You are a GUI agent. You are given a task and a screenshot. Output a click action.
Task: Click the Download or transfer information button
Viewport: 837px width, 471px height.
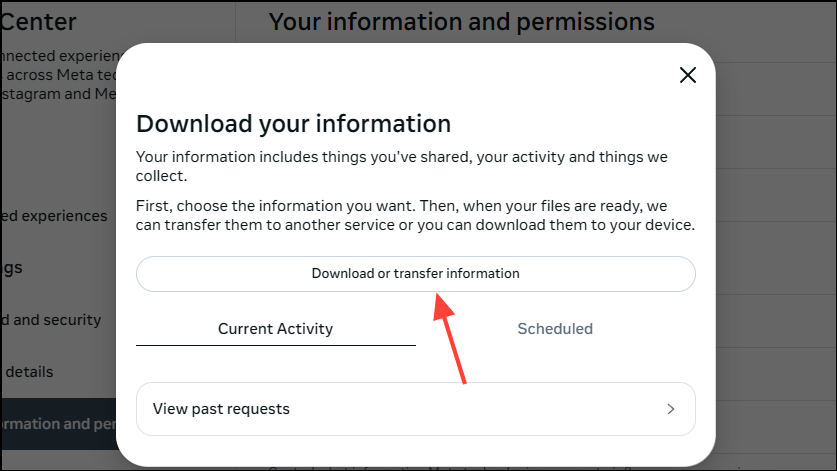(x=415, y=273)
